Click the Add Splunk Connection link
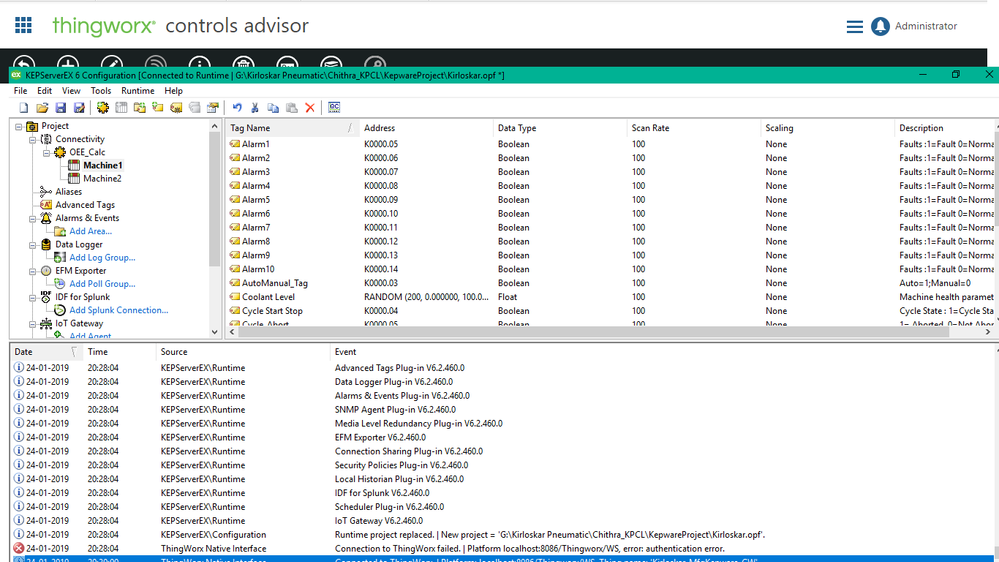The image size is (999, 562). (119, 310)
